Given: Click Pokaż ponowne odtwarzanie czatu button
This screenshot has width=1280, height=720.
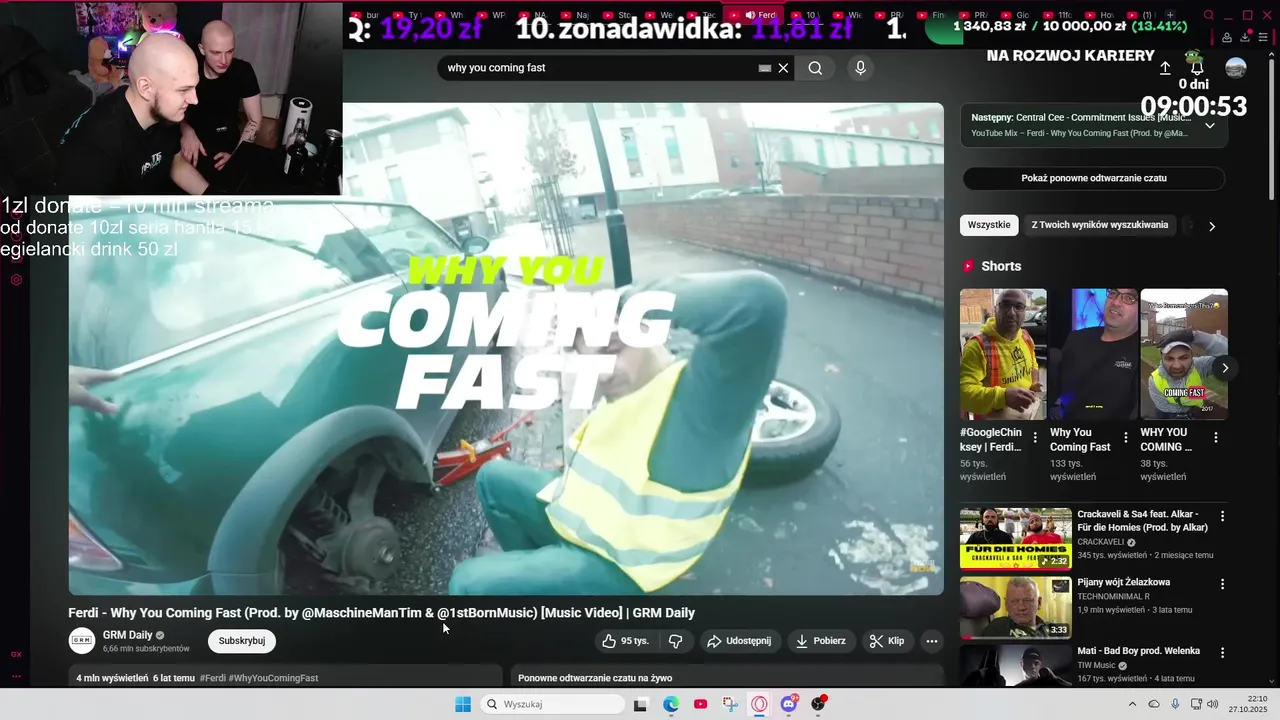Looking at the screenshot, I should 1094,178.
